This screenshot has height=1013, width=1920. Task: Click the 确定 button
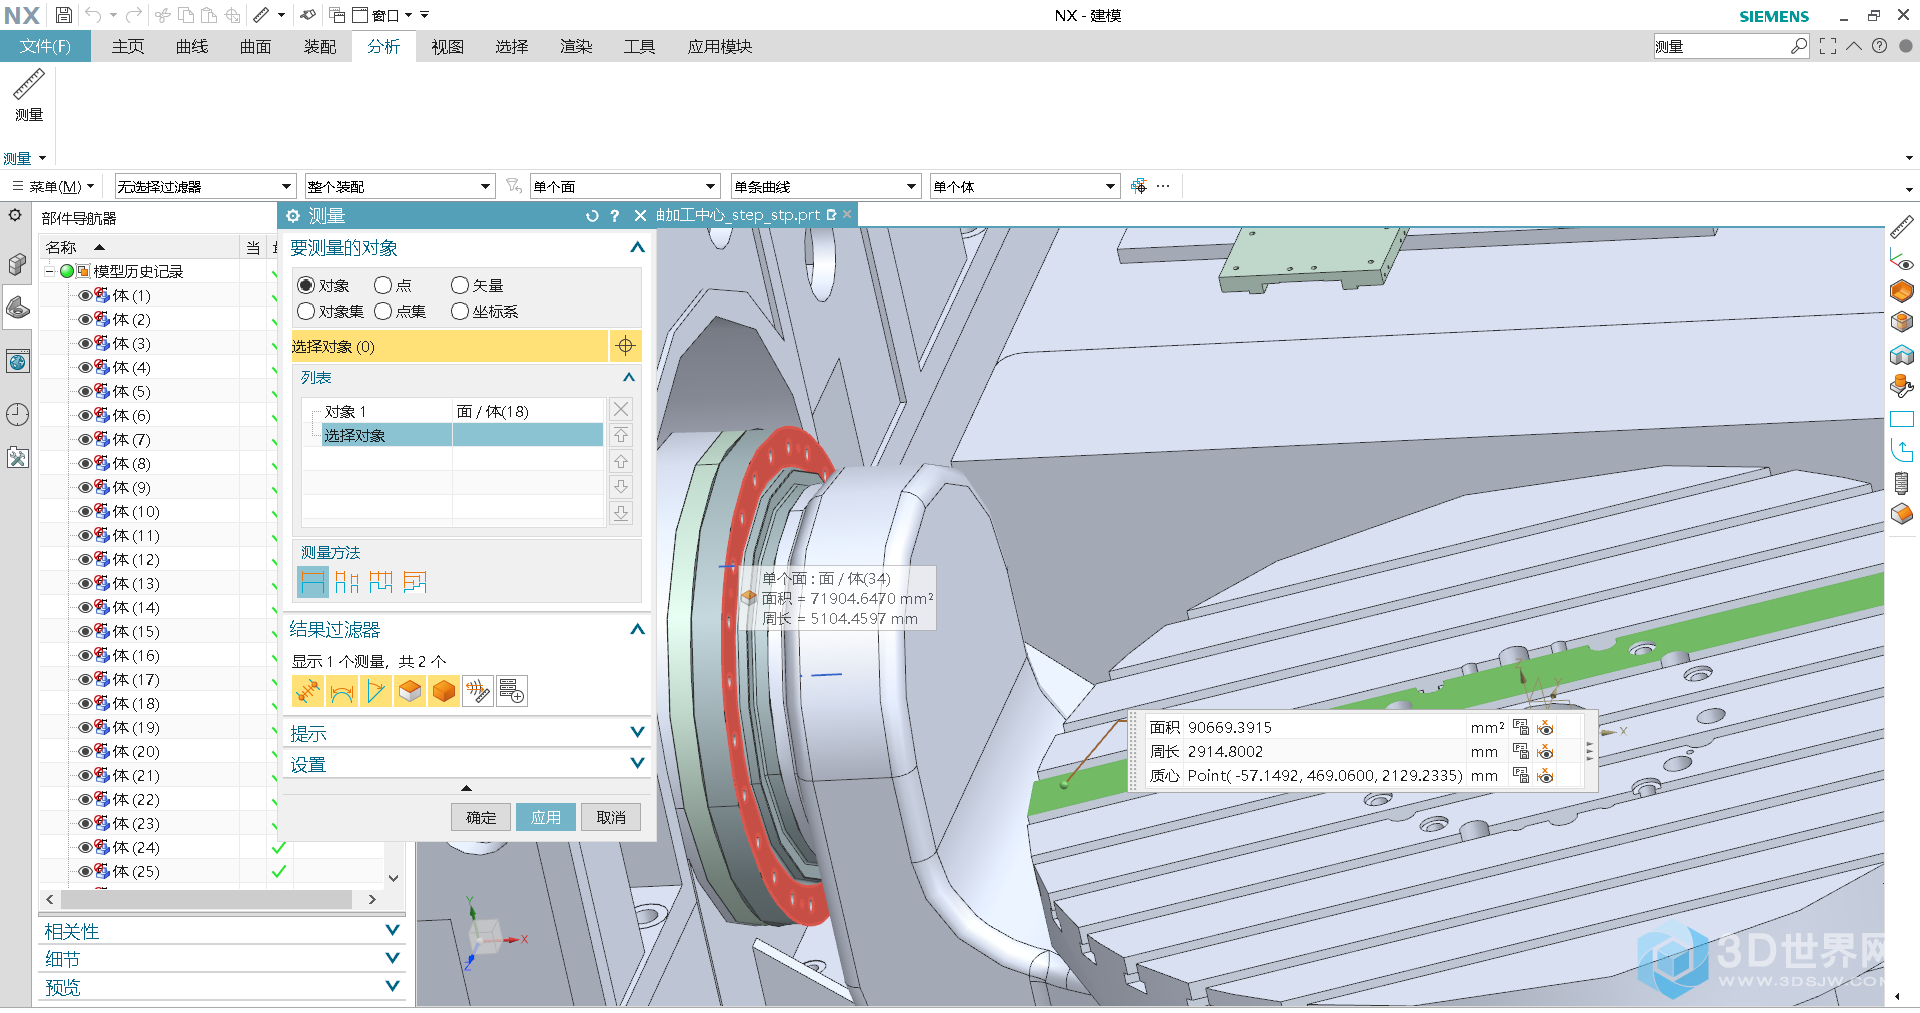pos(481,817)
